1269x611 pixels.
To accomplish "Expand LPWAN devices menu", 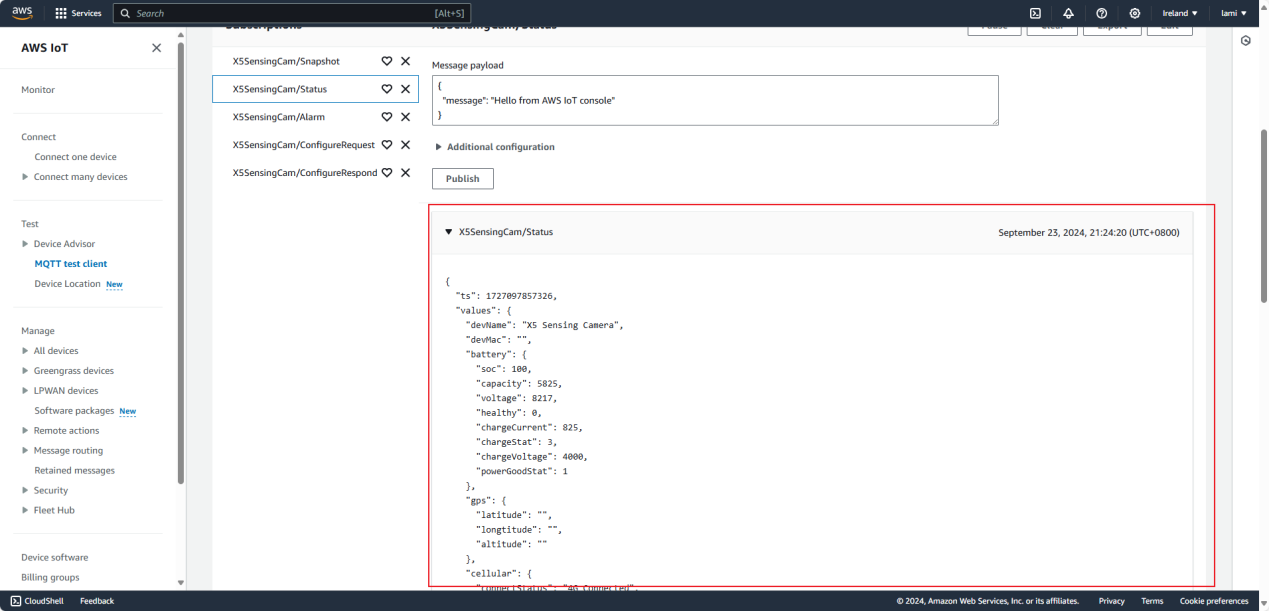I will [25, 391].
